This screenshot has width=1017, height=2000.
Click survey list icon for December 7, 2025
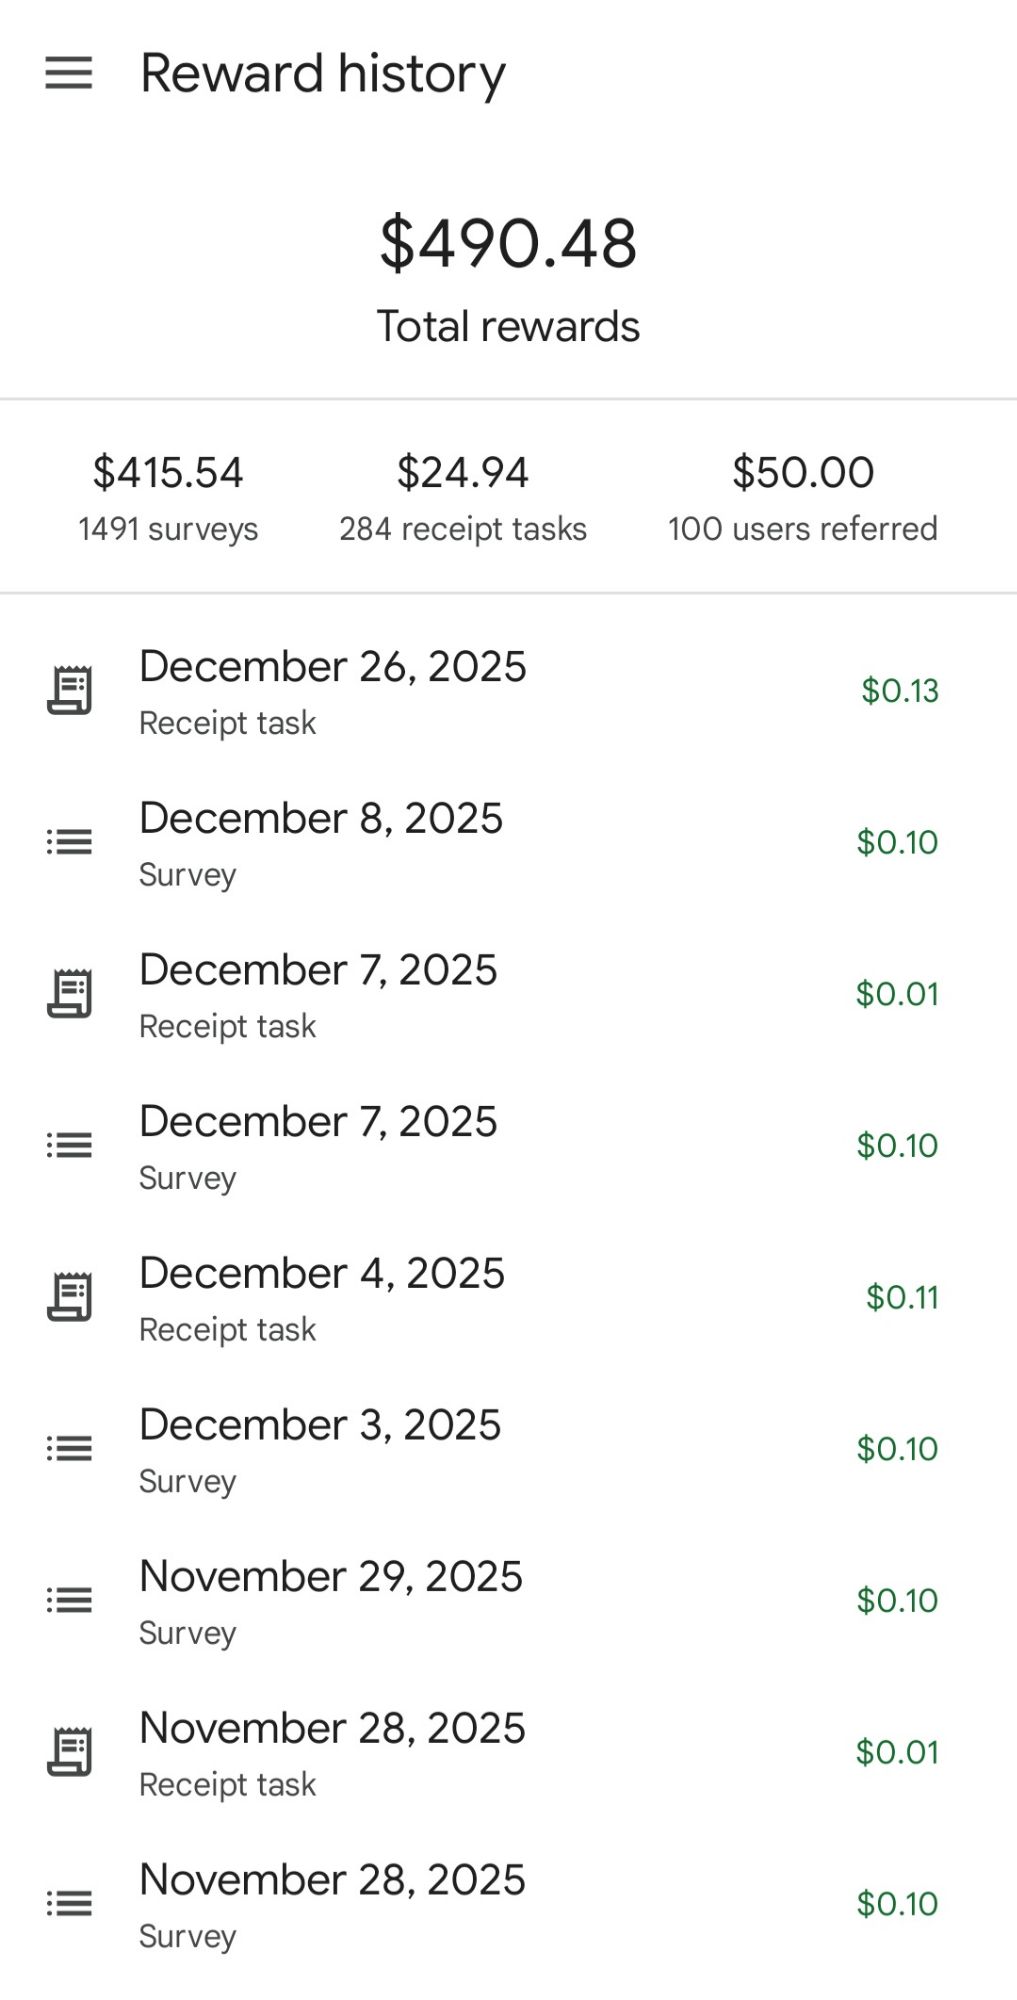click(69, 1145)
